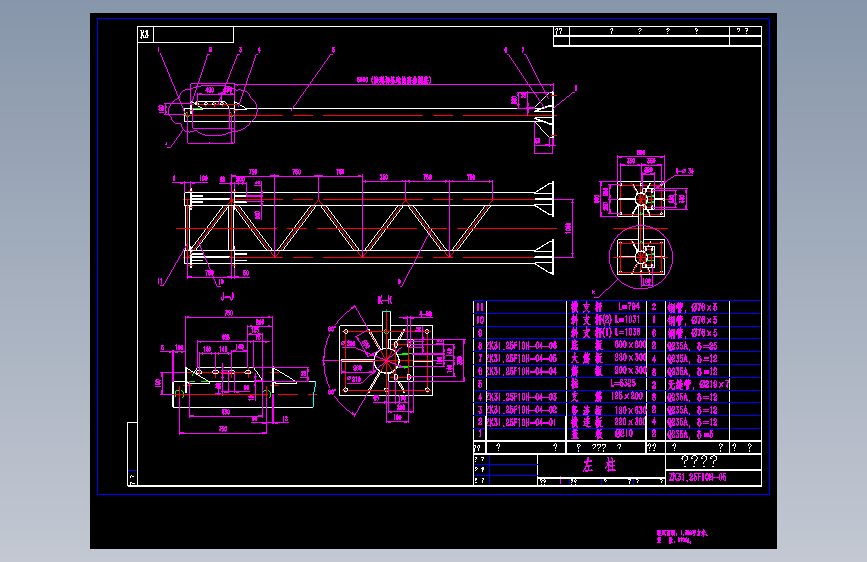Click part code ZK31.25F10H-04-01 in parts list

(522, 423)
